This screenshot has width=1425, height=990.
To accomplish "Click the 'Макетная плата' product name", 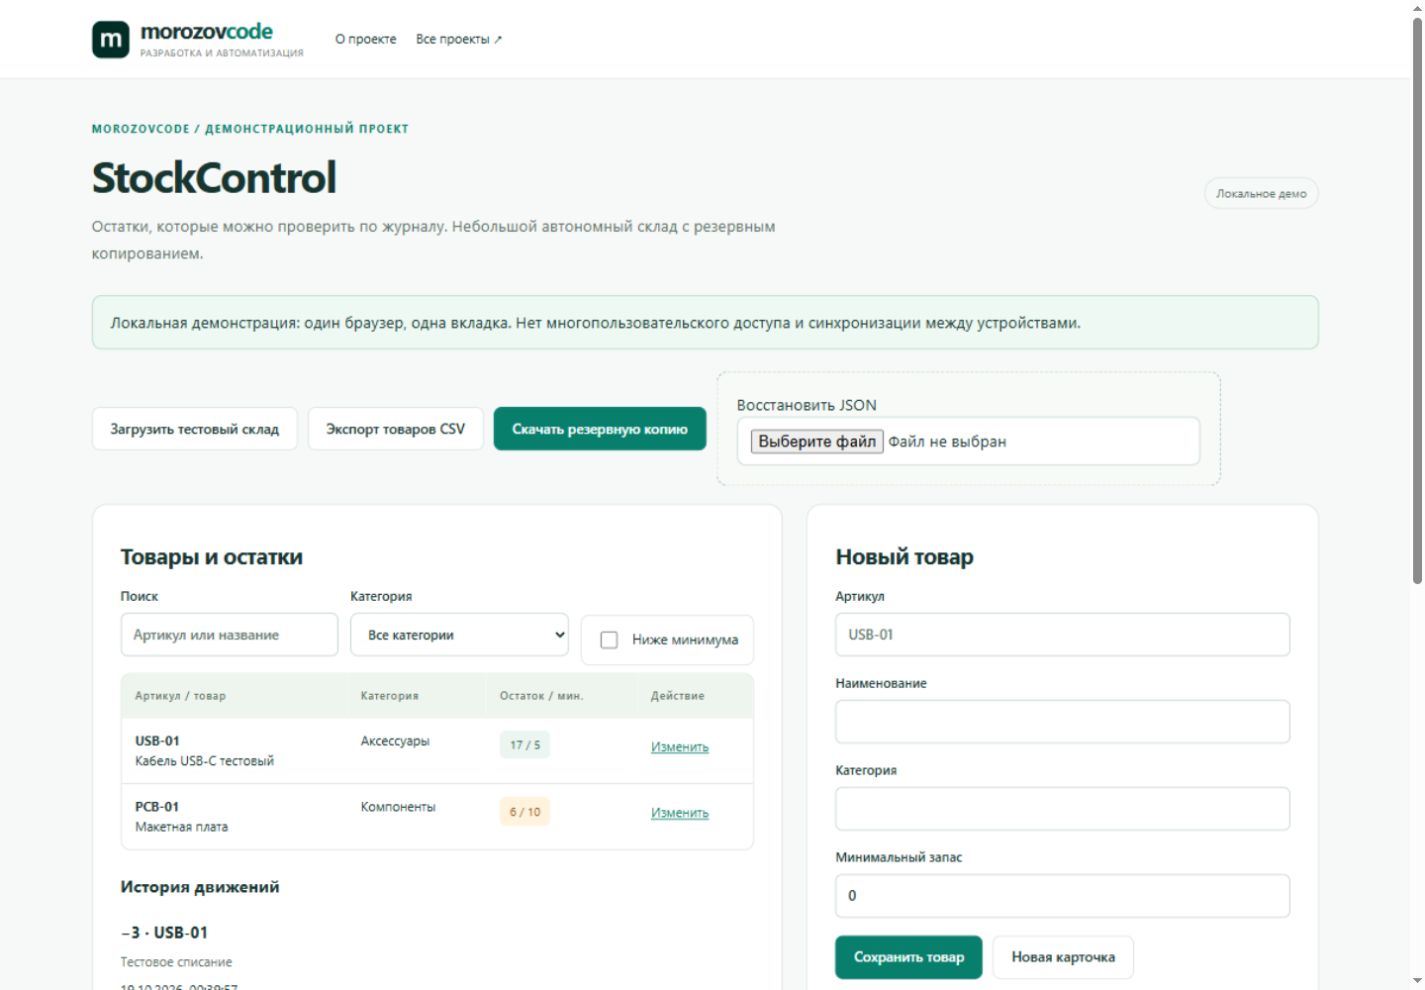I will [x=182, y=827].
